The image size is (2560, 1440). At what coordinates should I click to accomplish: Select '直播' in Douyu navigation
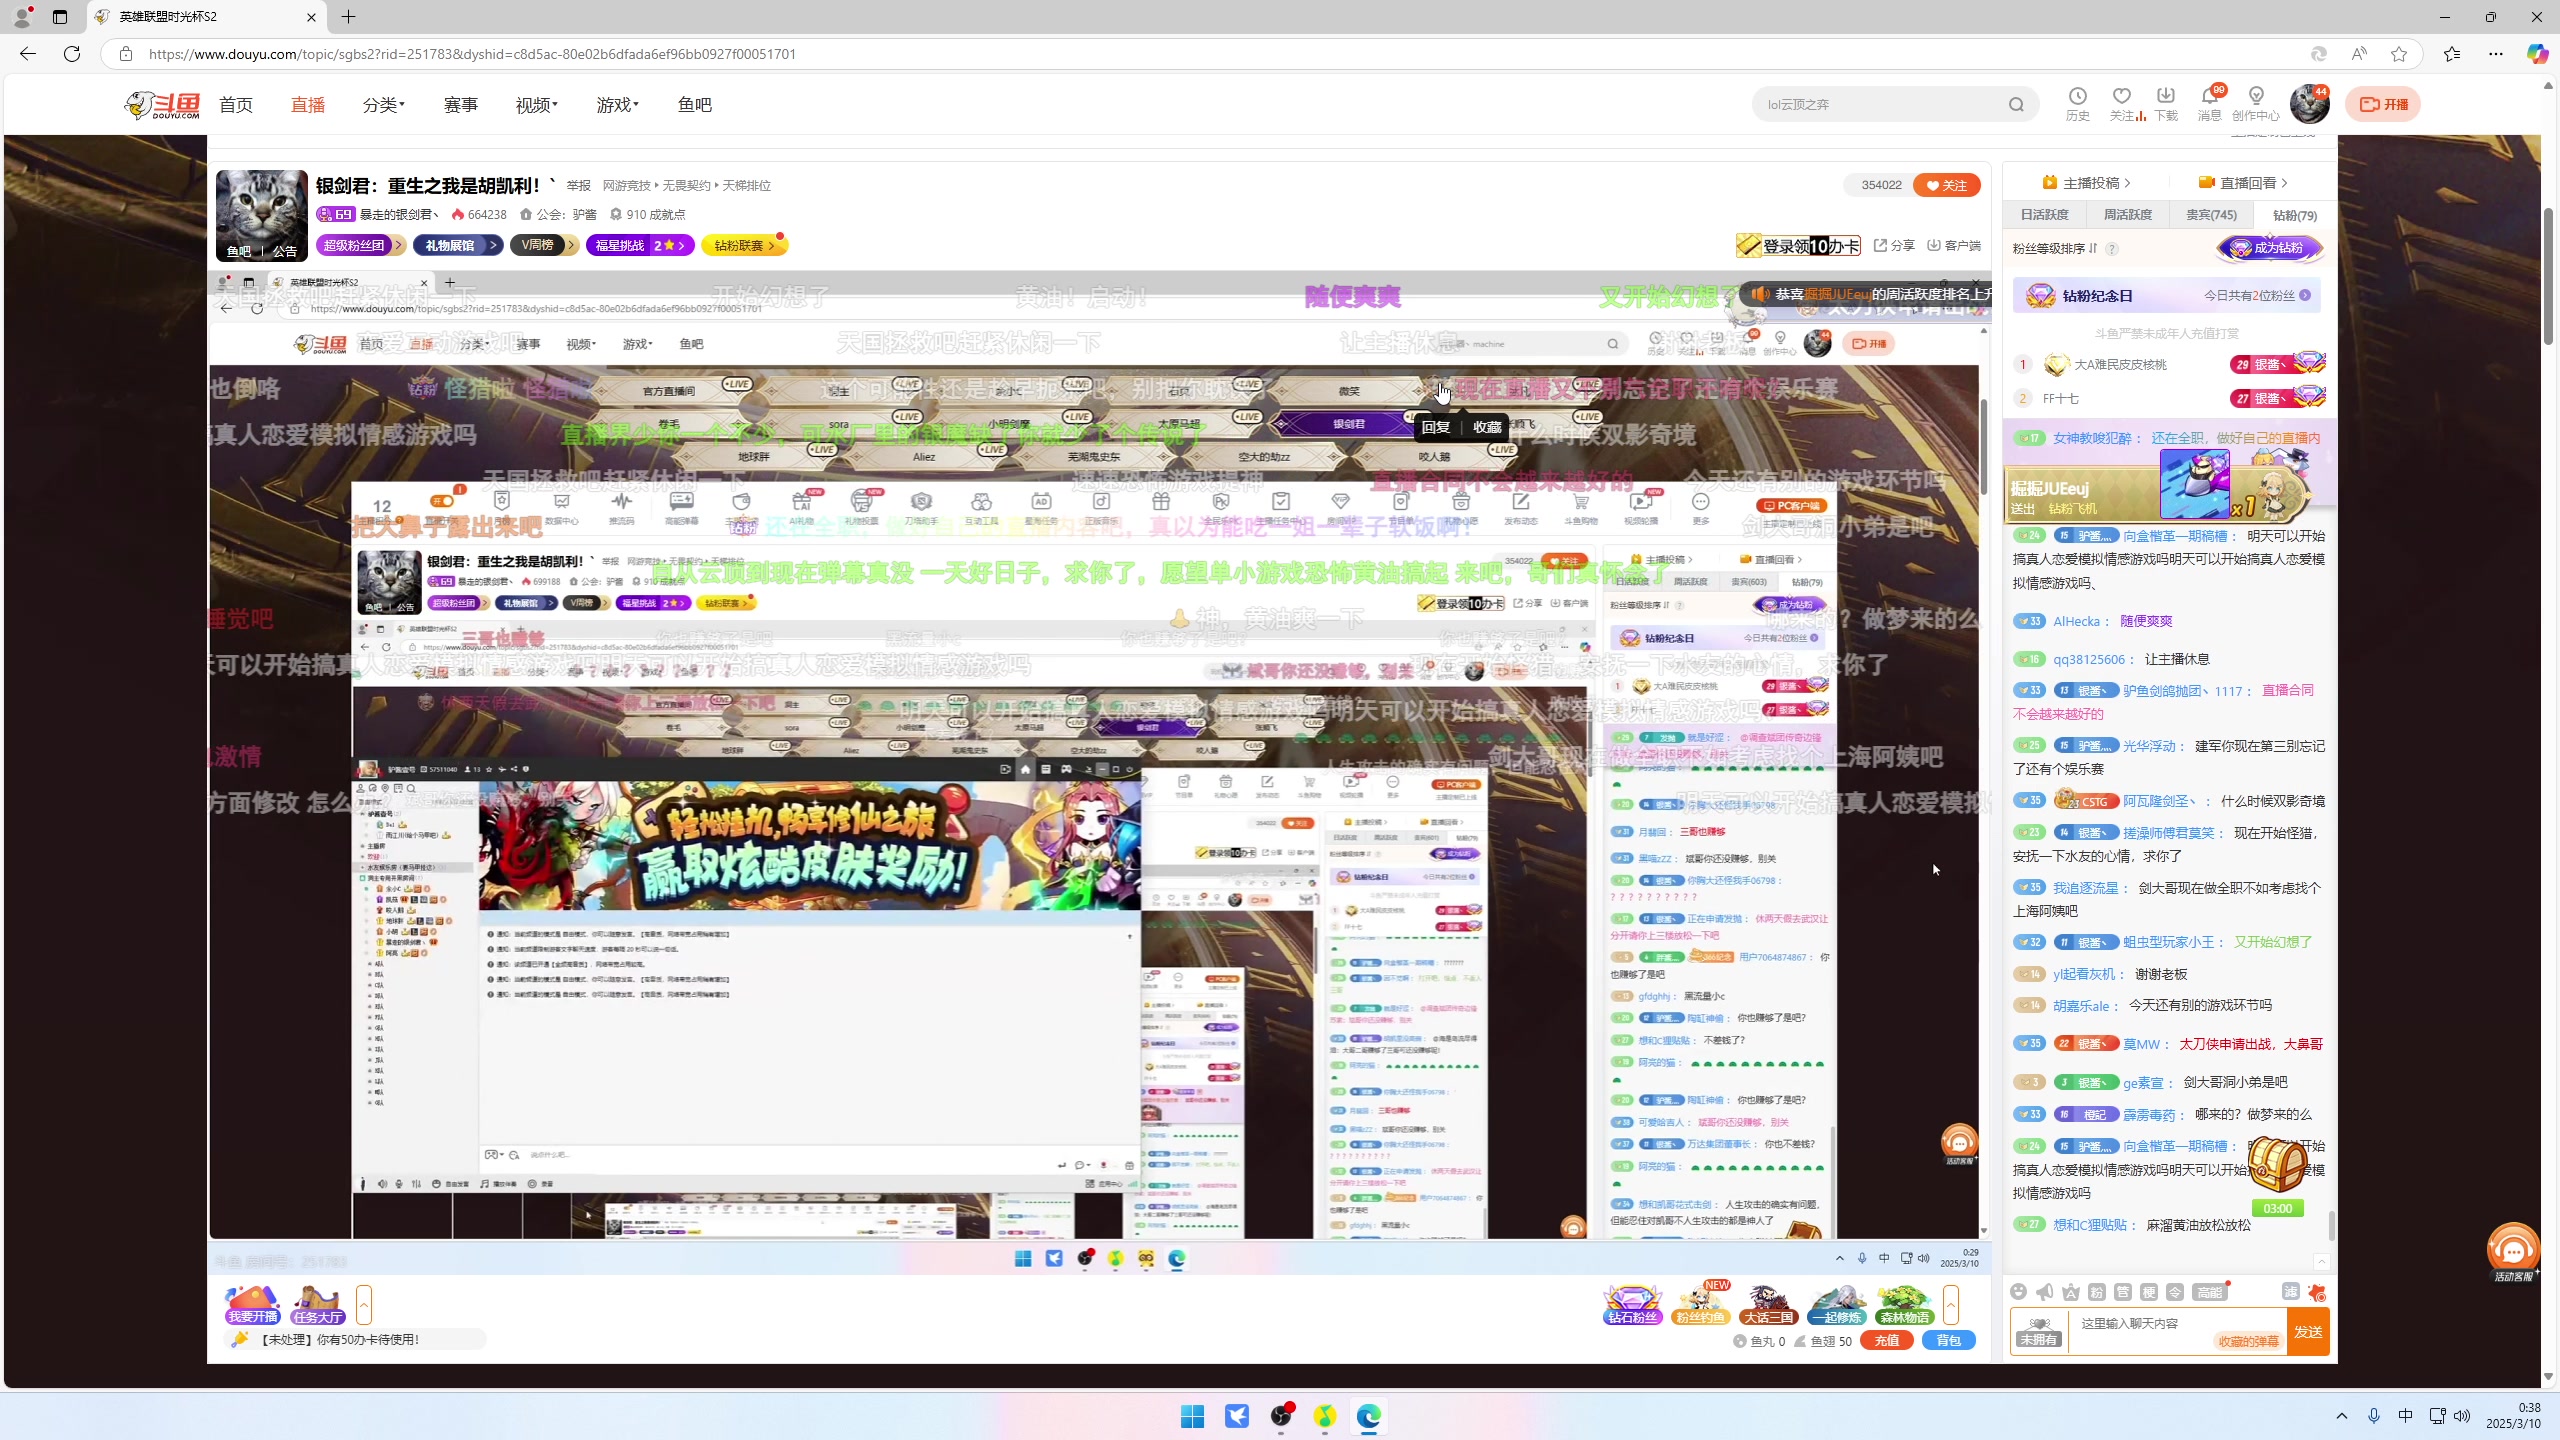coord(308,105)
